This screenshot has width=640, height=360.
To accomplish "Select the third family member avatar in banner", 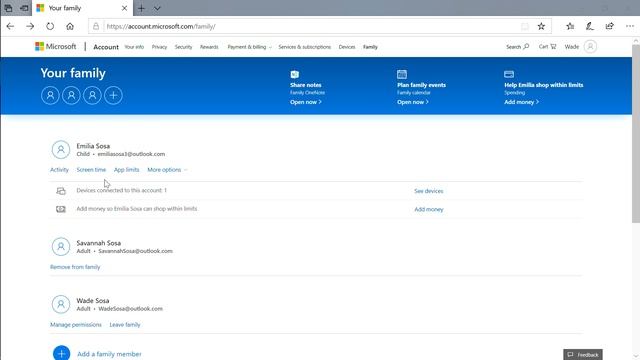I will click(x=93, y=96).
